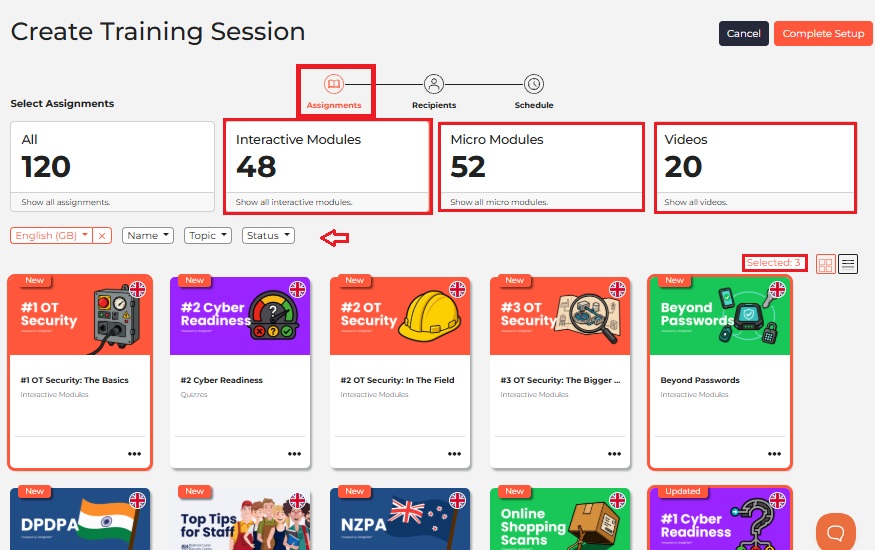Cancel the training session creation
The image size is (875, 550).
coord(743,33)
